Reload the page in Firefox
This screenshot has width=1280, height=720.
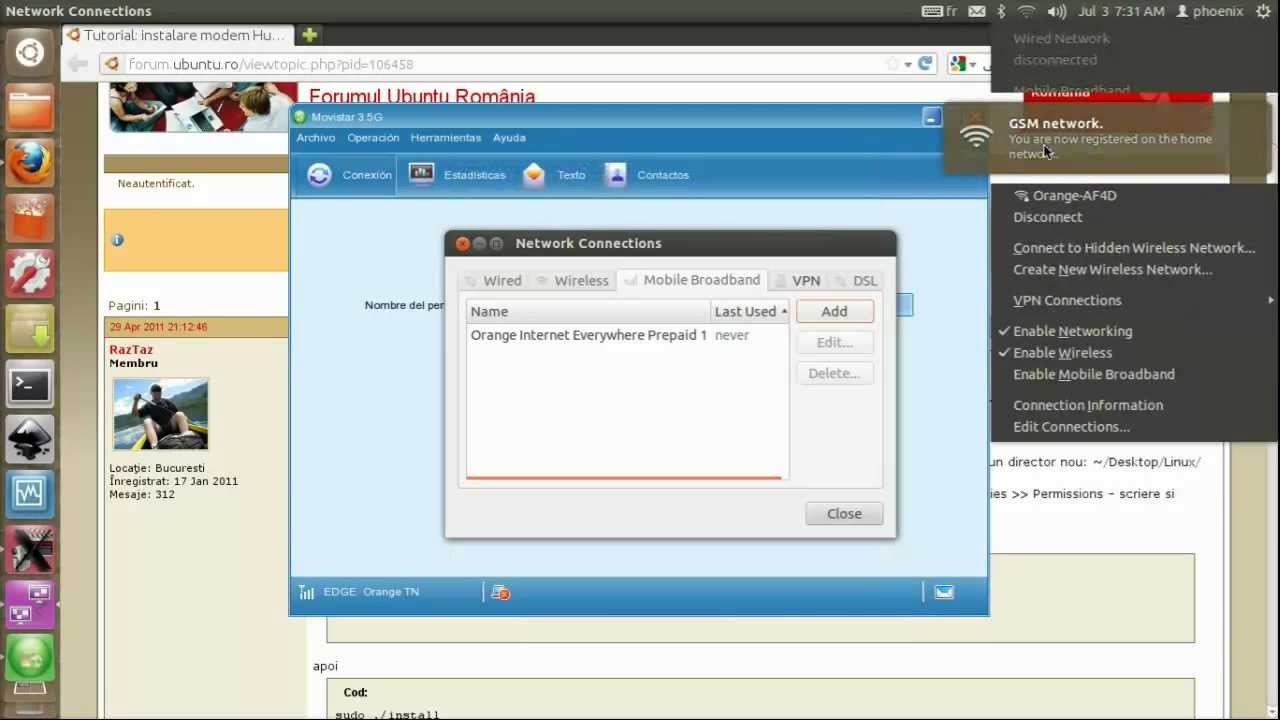coord(926,64)
